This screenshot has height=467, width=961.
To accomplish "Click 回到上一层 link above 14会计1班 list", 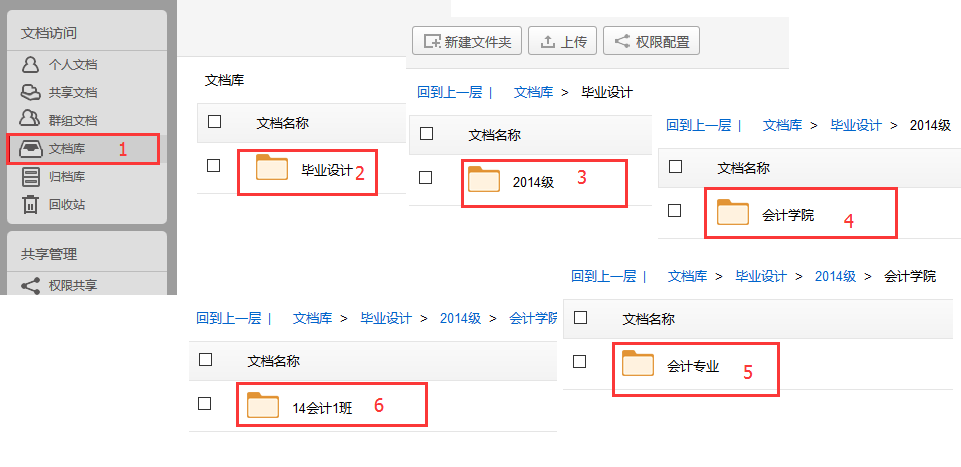I will [228, 318].
